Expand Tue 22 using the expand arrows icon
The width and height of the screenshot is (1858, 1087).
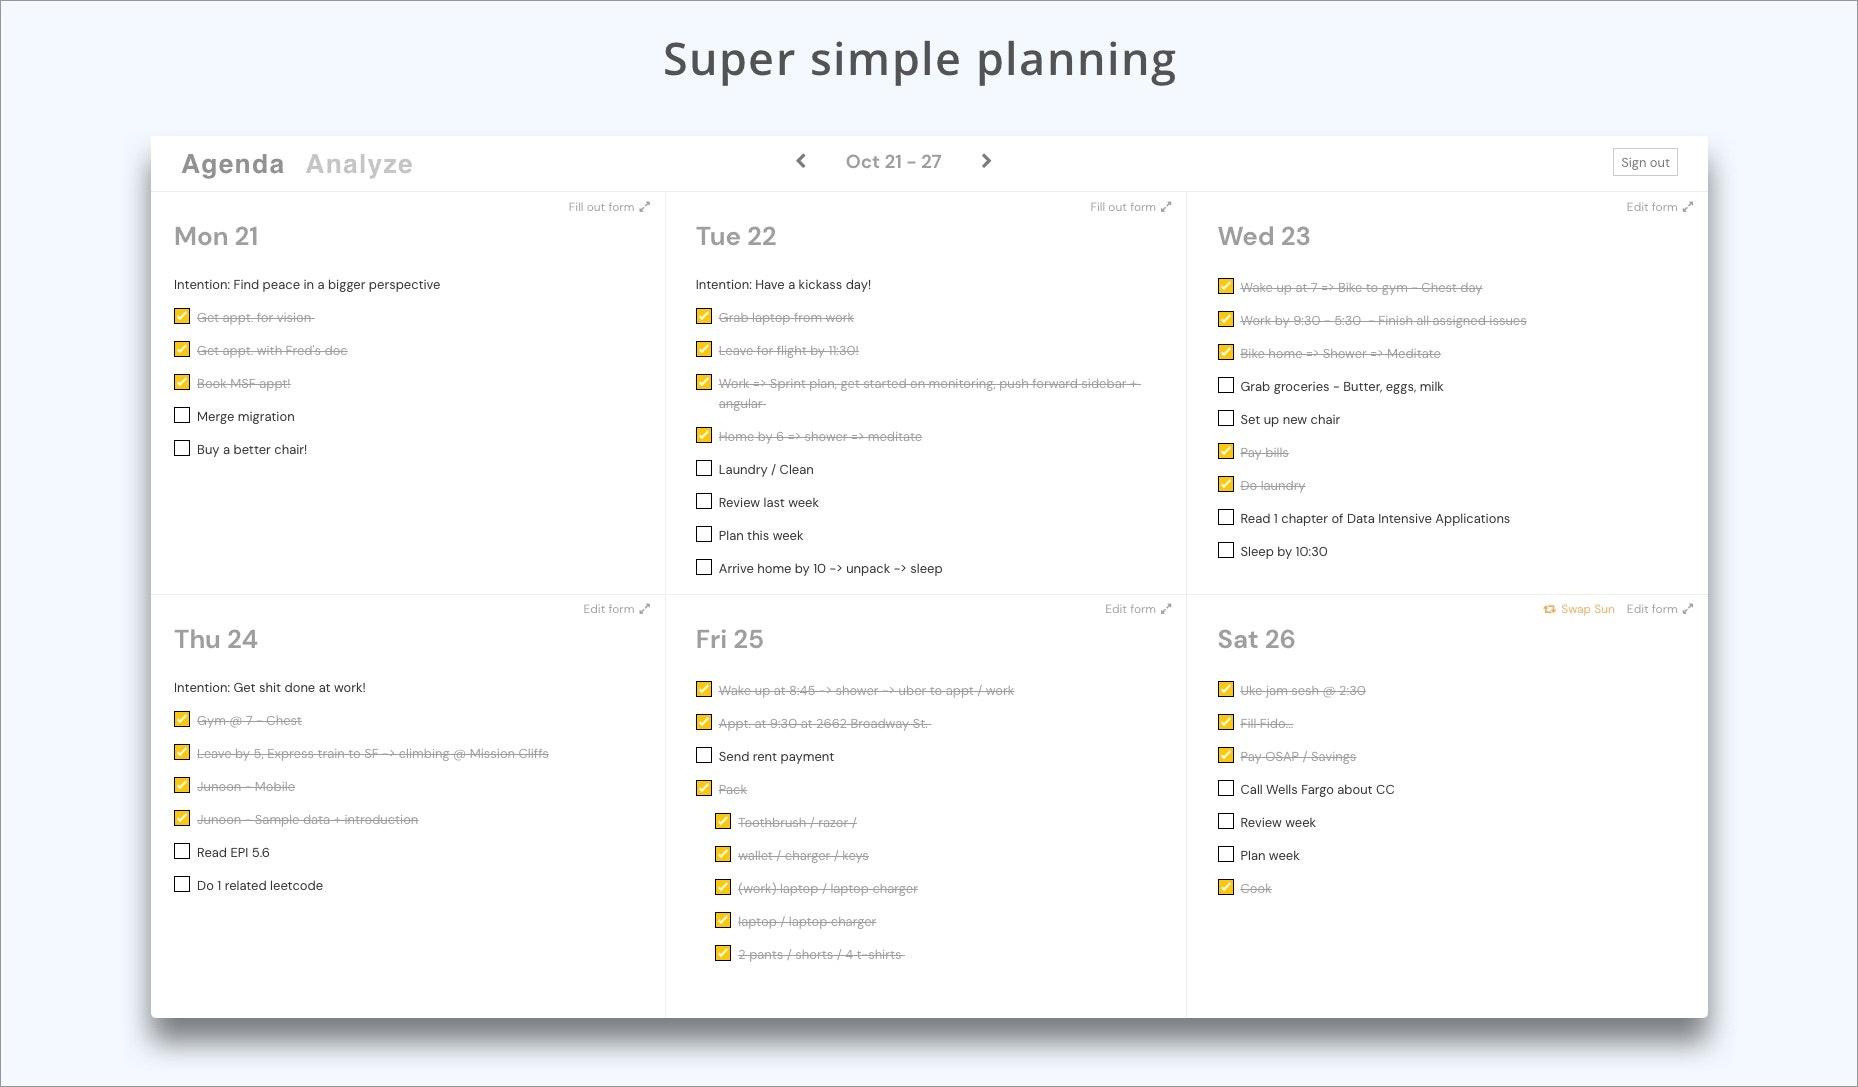1166,207
